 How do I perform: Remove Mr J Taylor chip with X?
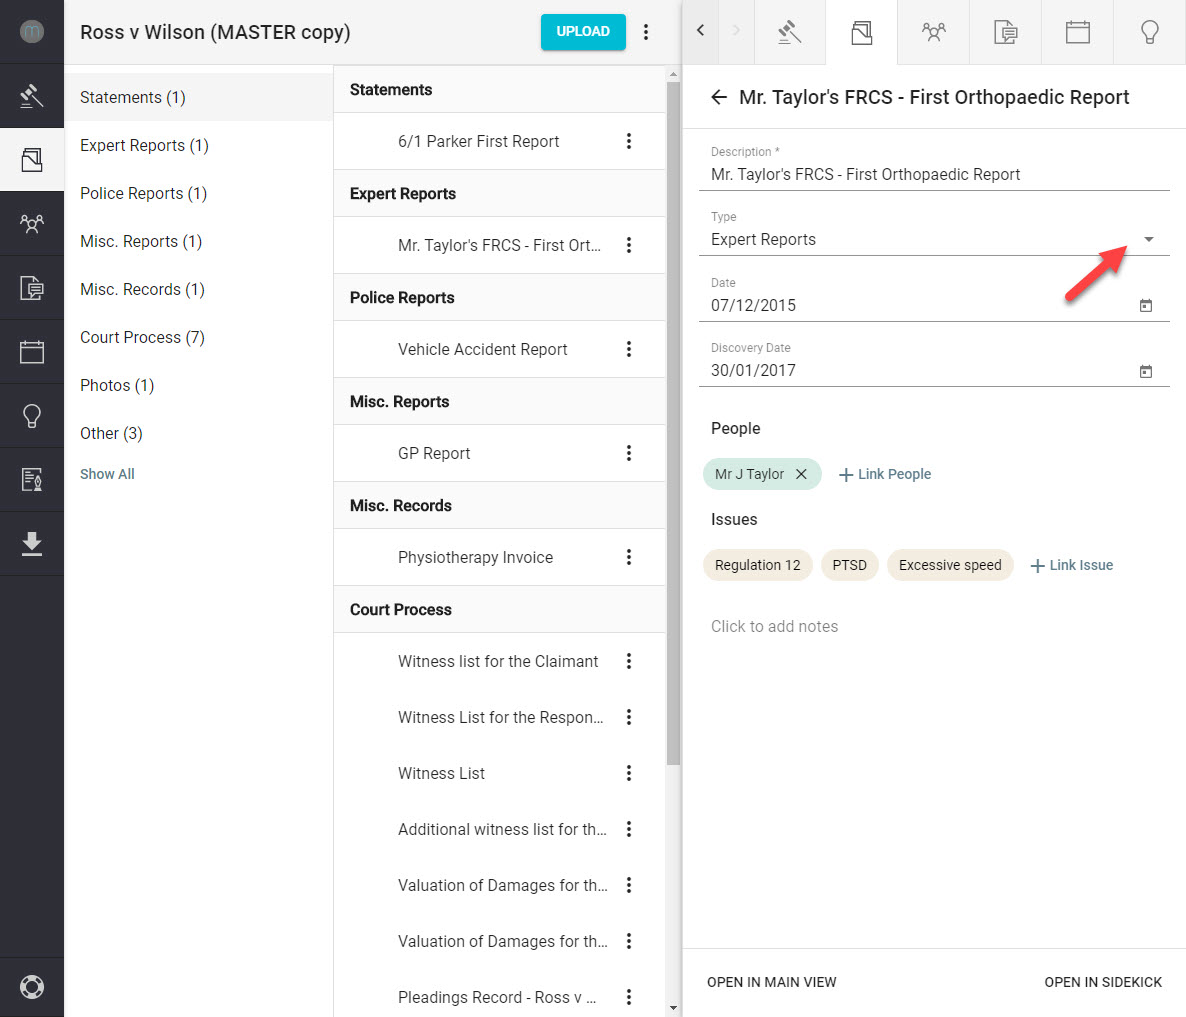click(x=801, y=474)
